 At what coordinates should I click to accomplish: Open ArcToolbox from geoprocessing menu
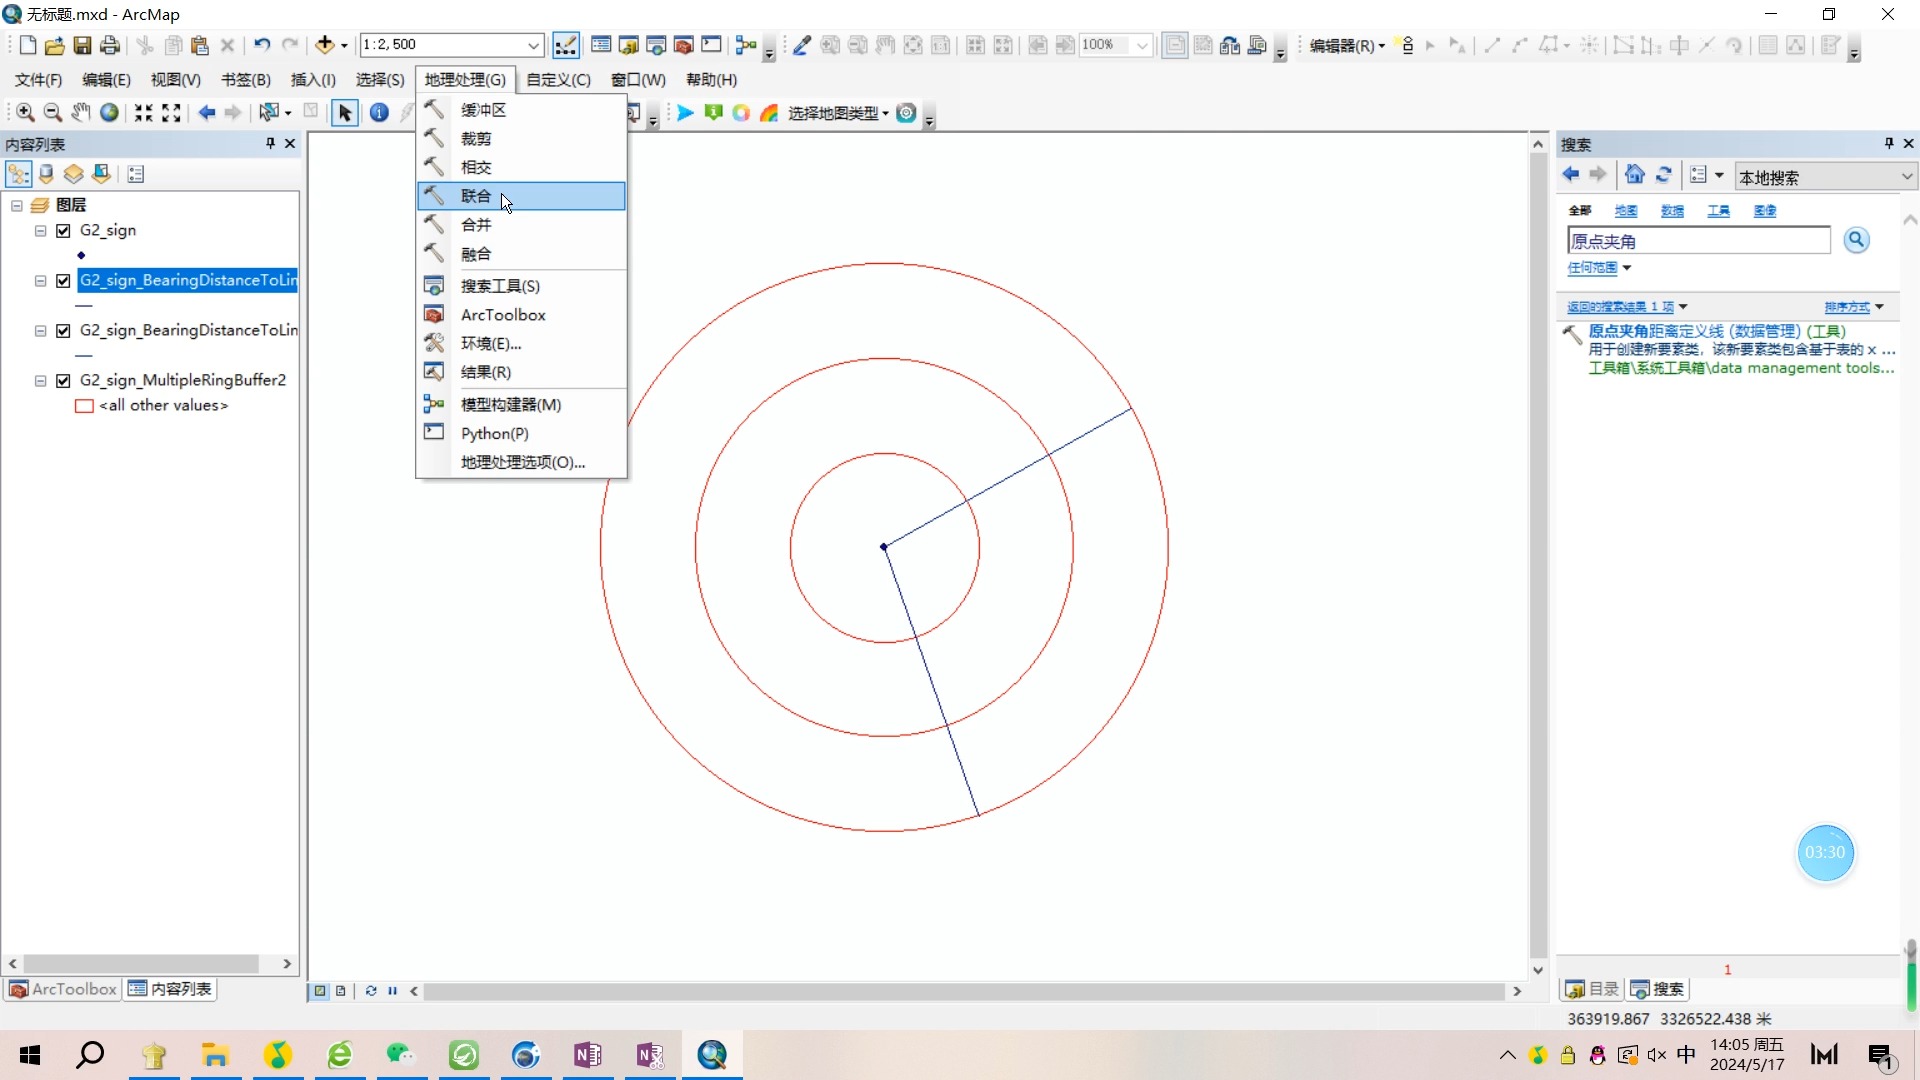click(x=503, y=315)
